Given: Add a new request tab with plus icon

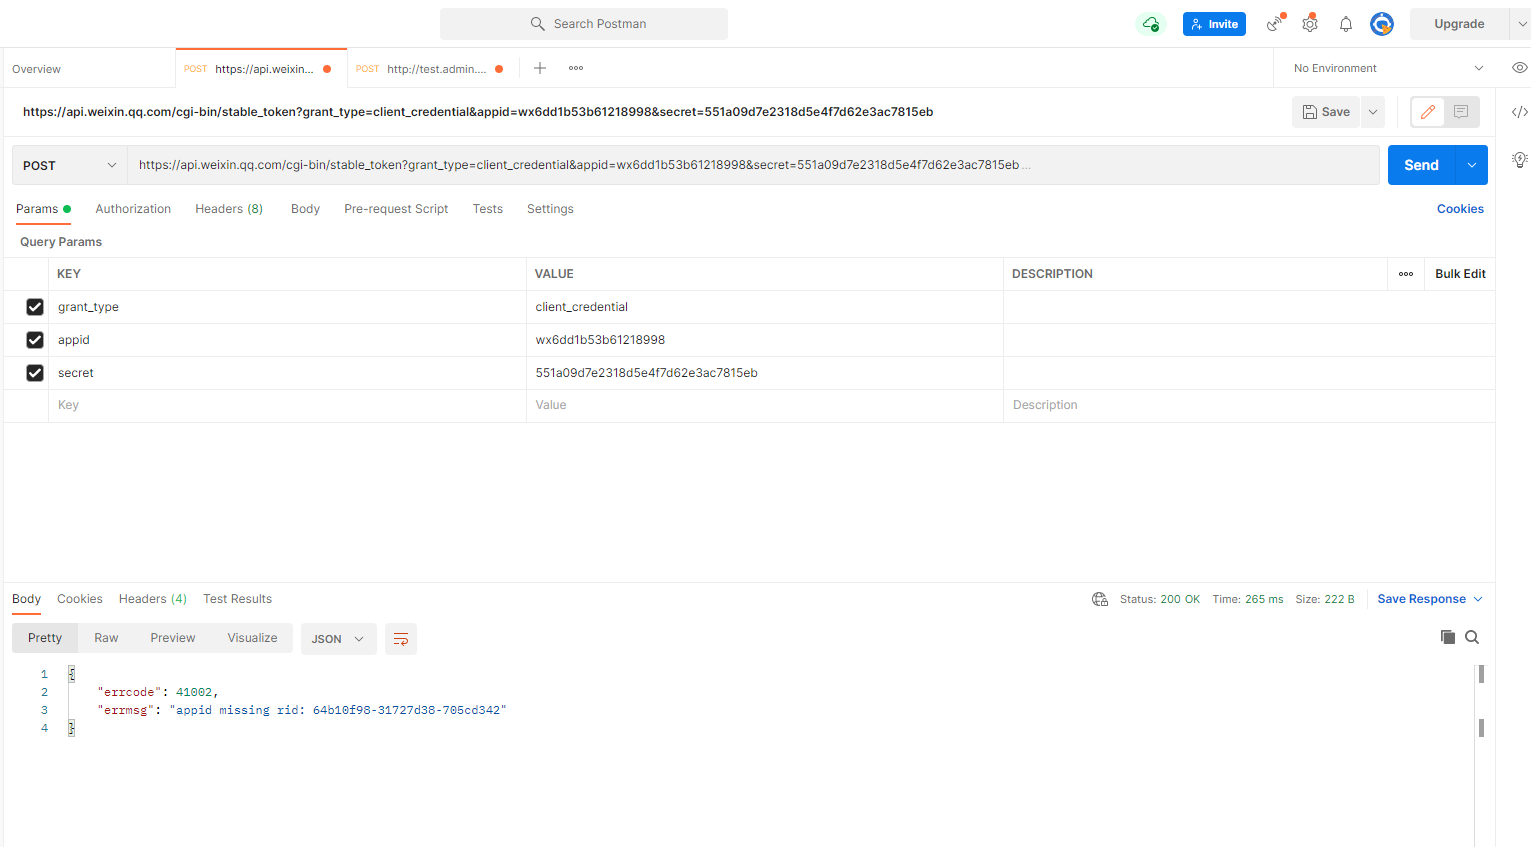Looking at the screenshot, I should tap(540, 68).
